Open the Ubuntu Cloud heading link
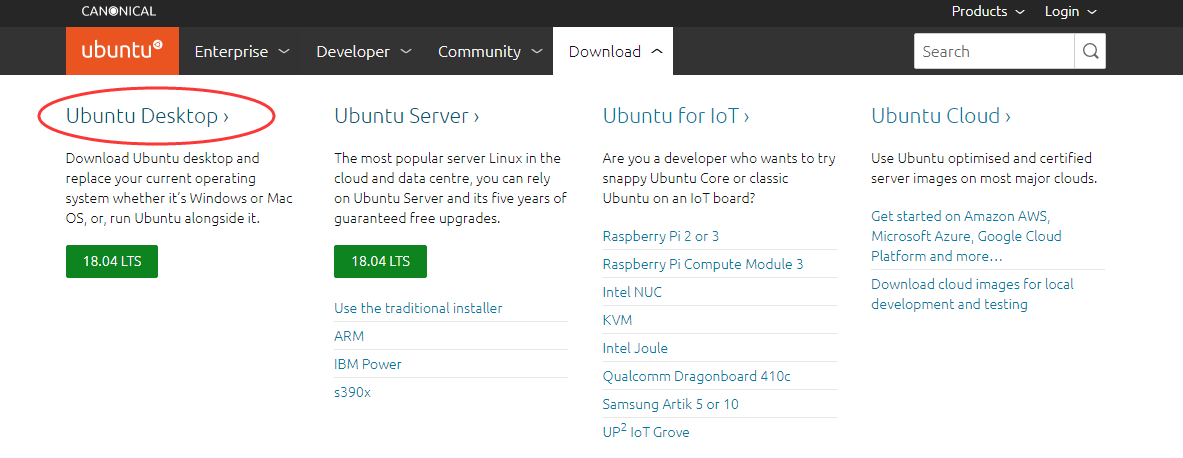 940,116
